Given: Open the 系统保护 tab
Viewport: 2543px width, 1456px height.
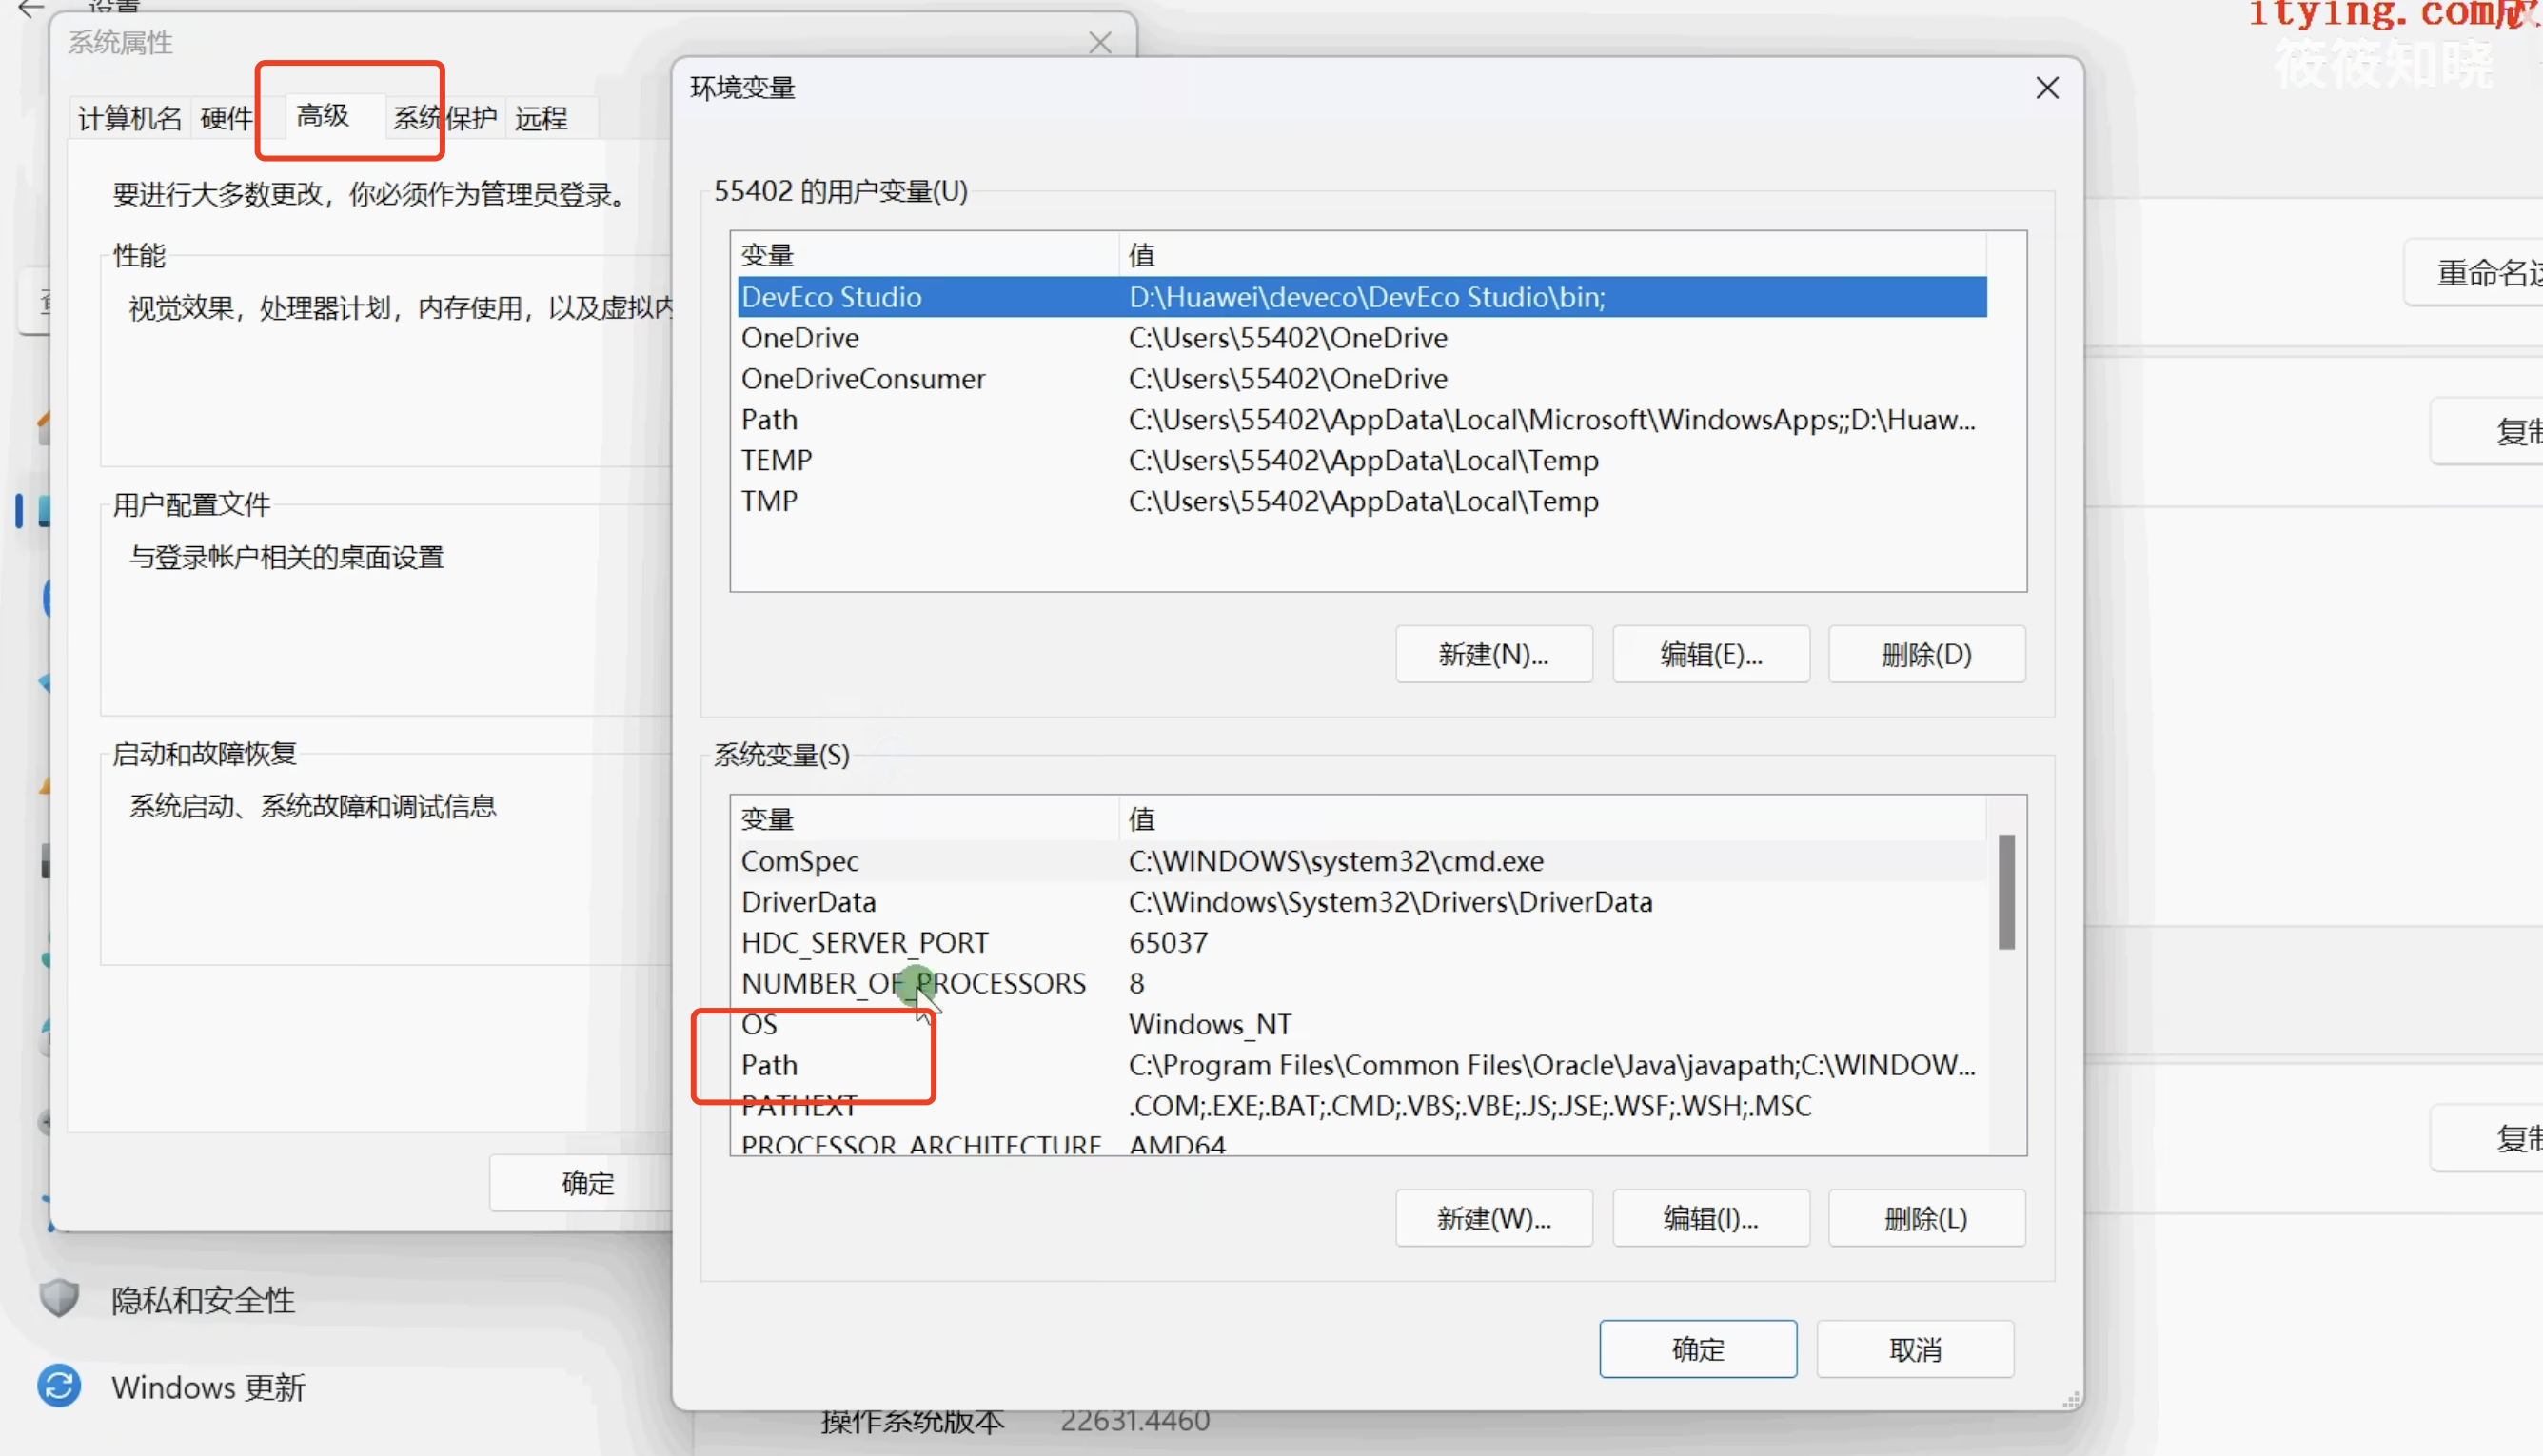Looking at the screenshot, I should coord(445,118).
